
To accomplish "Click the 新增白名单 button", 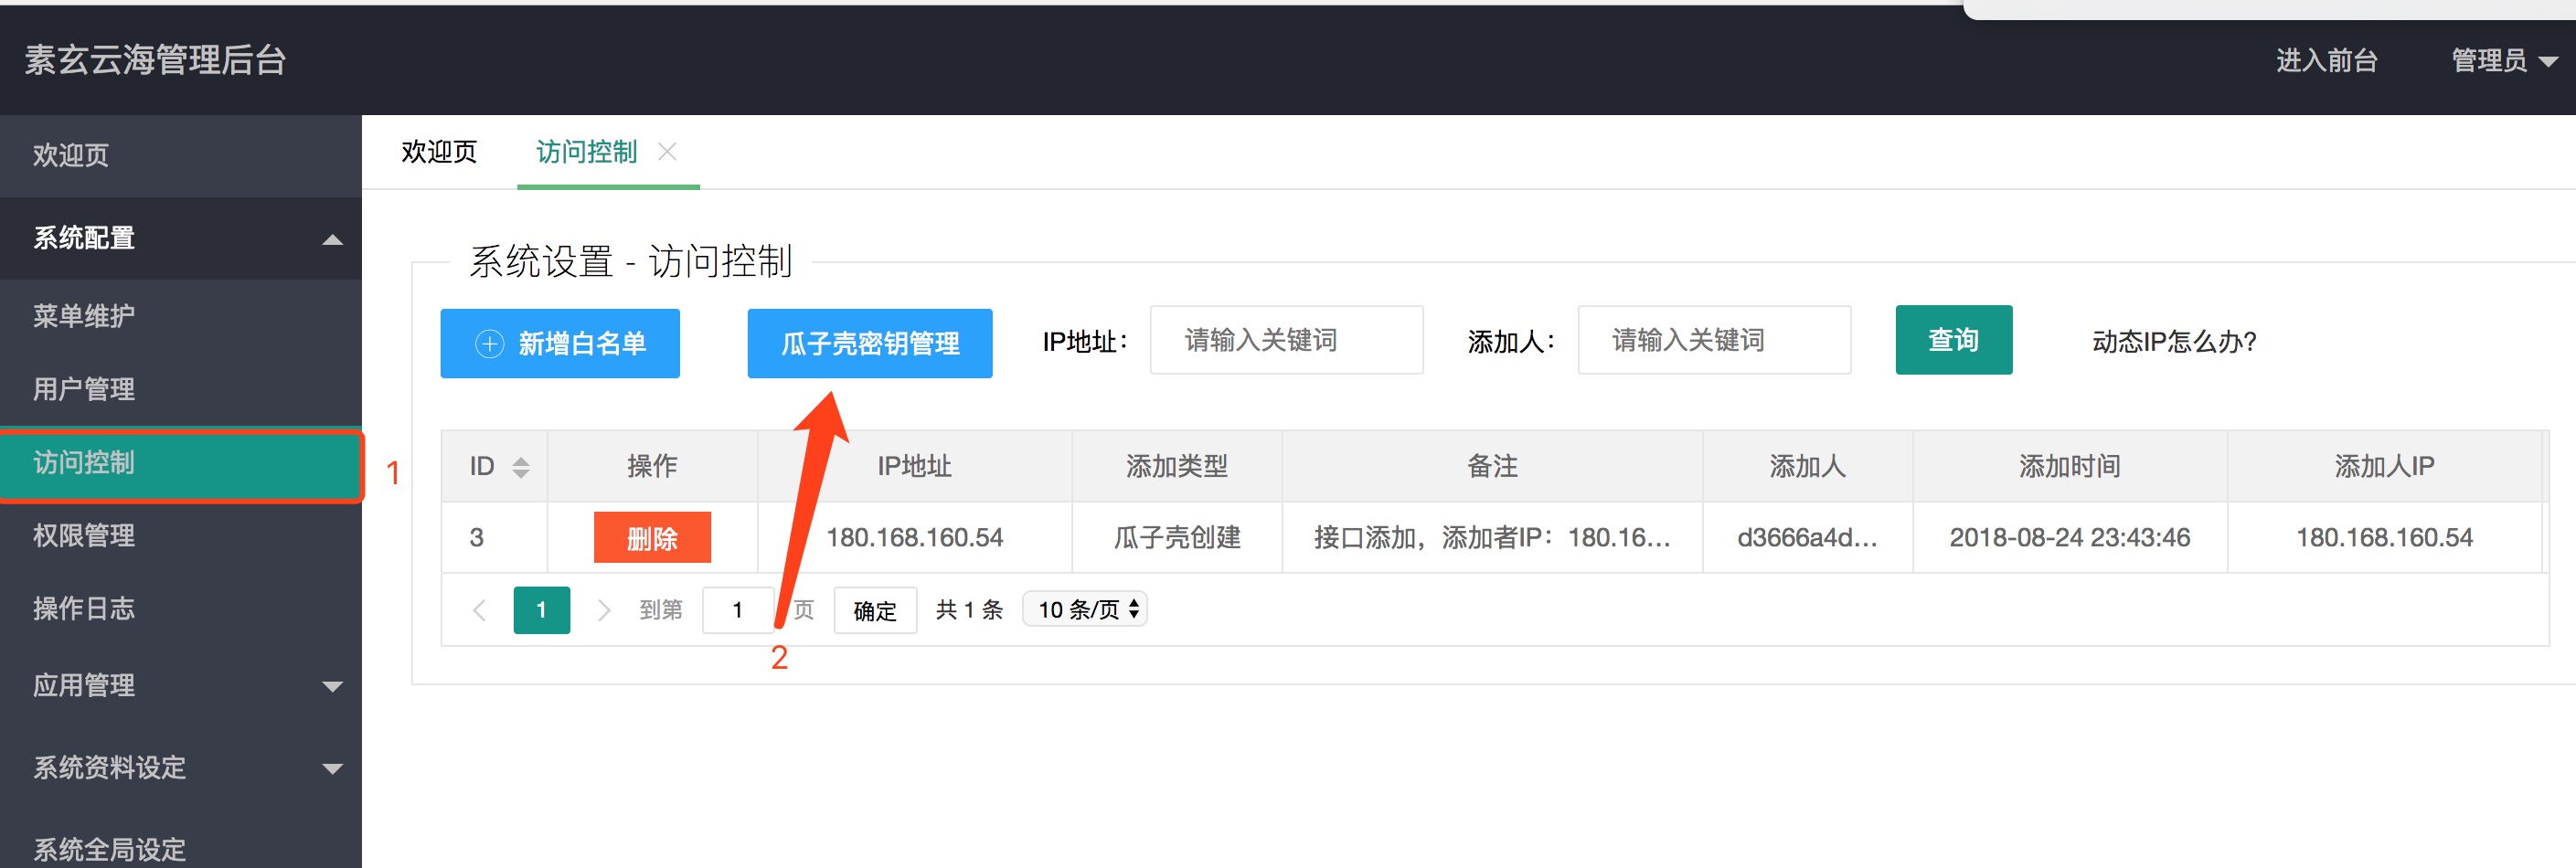I will (x=560, y=343).
